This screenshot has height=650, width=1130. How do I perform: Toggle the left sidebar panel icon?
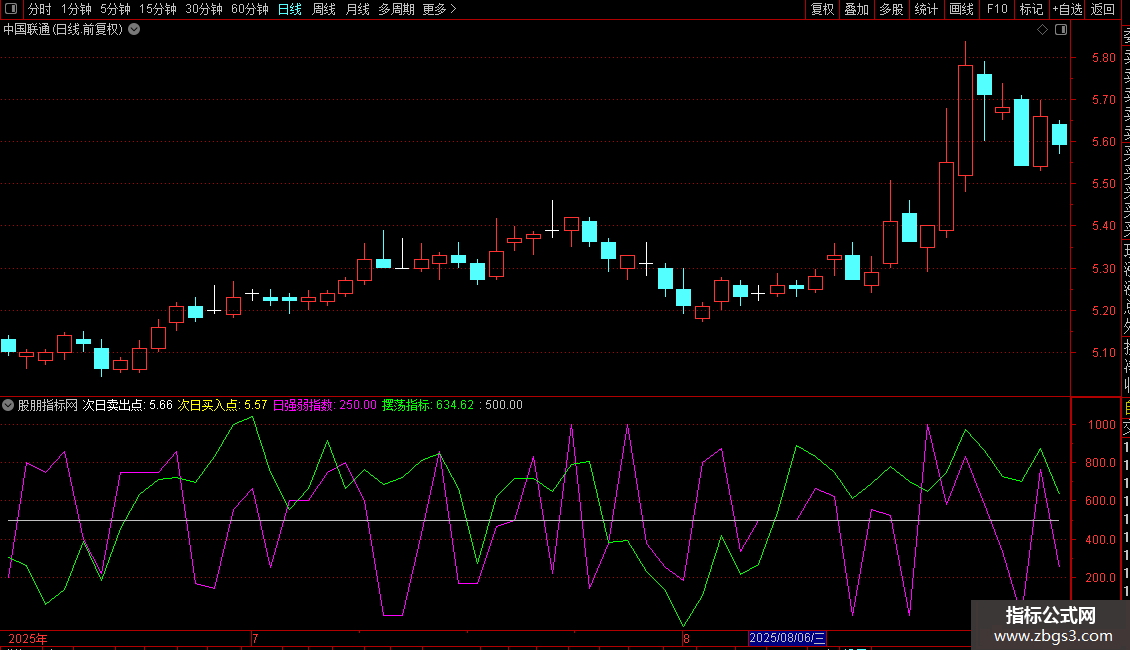pyautogui.click(x=9, y=9)
